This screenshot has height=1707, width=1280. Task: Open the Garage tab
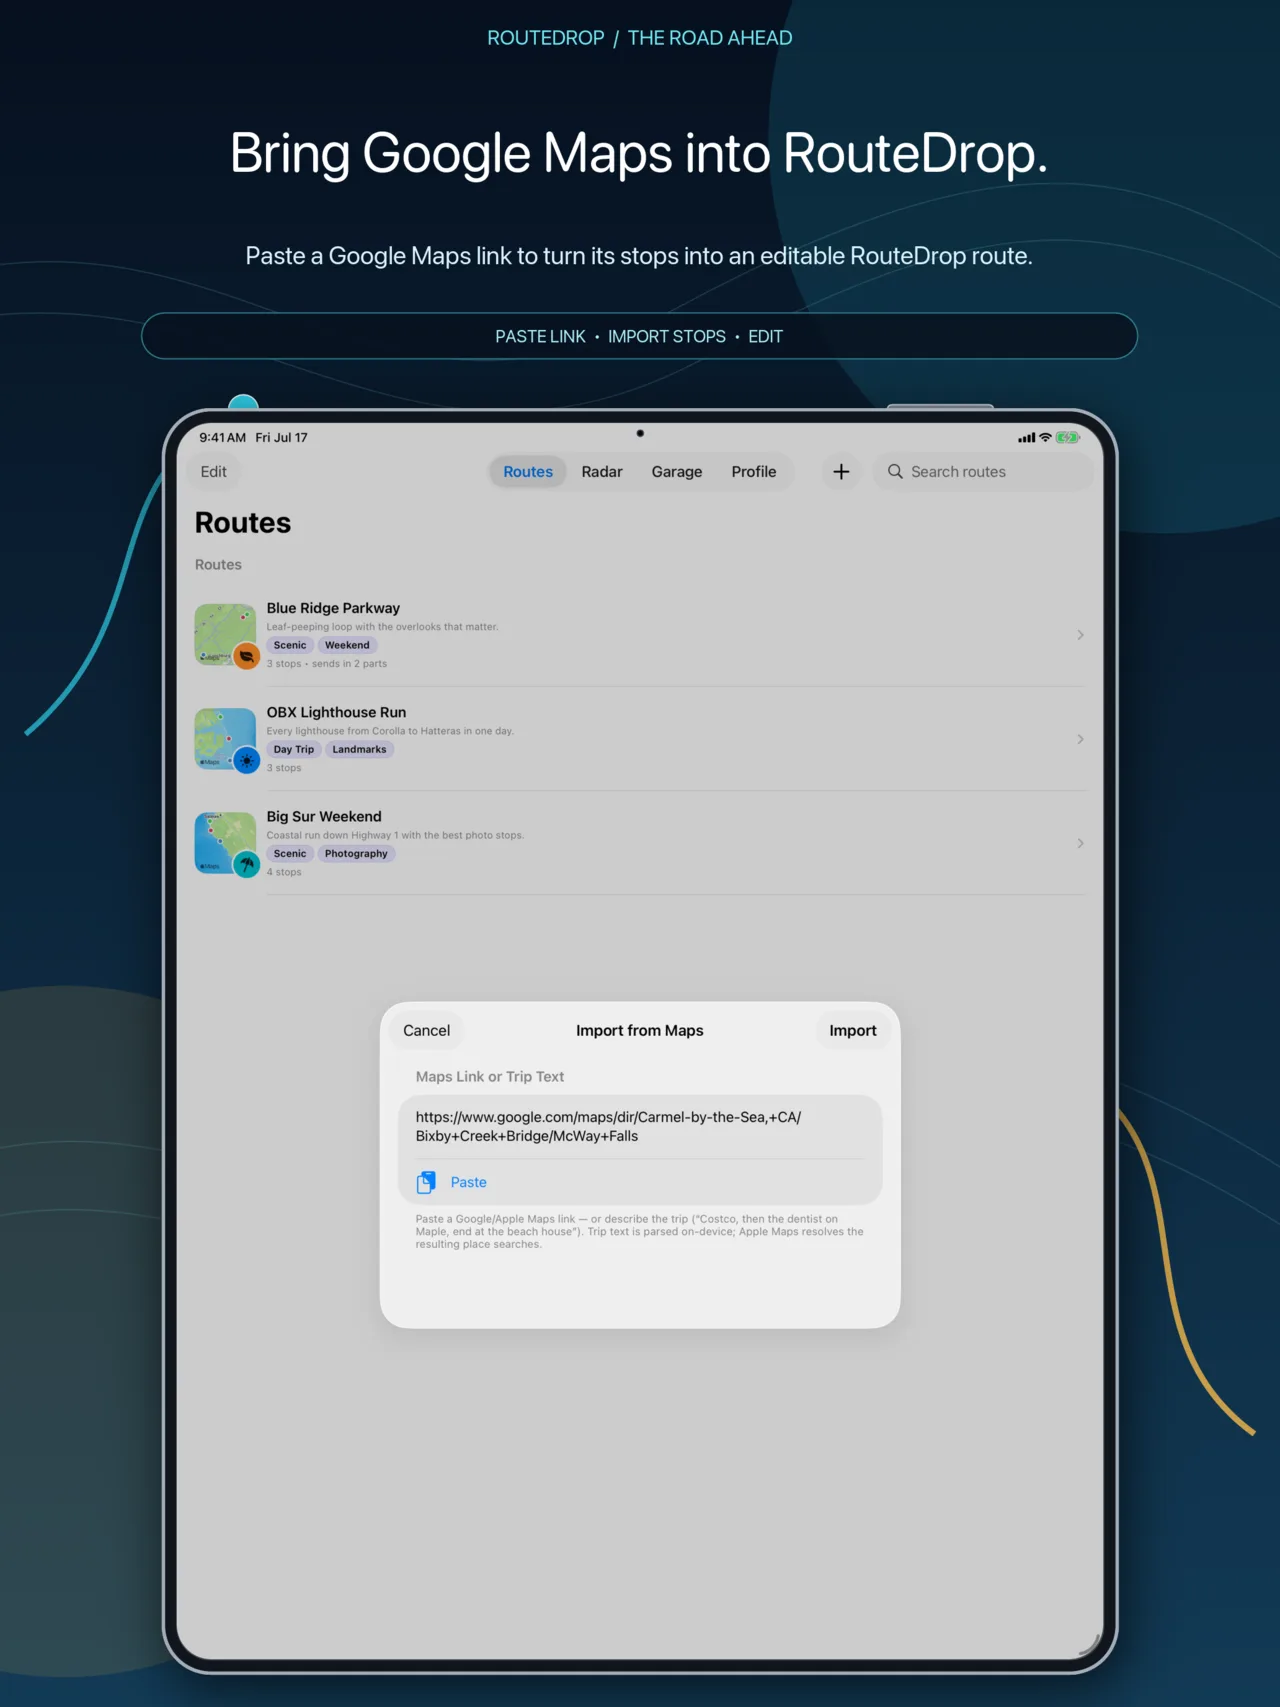click(677, 471)
